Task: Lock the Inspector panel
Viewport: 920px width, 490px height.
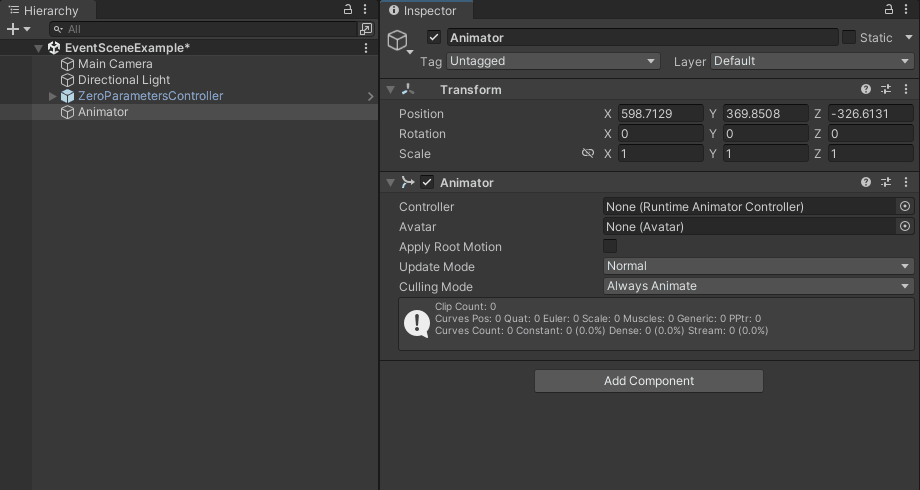Action: coord(889,9)
